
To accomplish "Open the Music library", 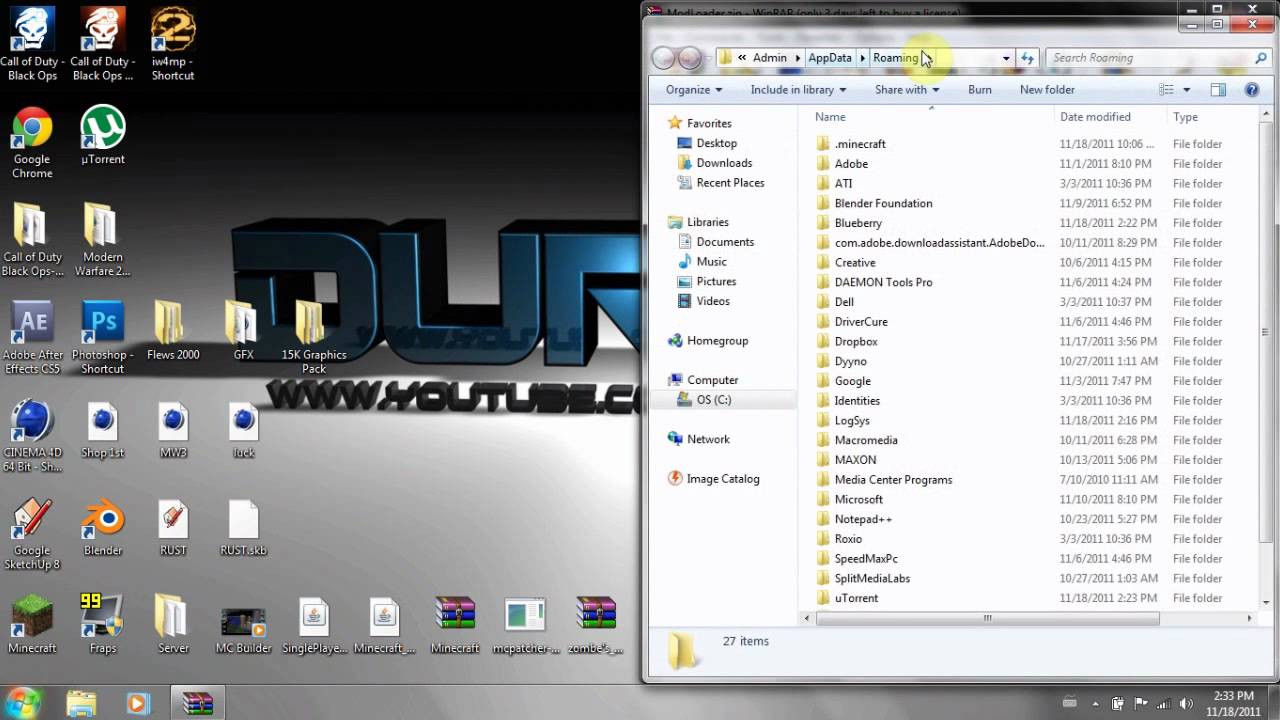I will (711, 262).
